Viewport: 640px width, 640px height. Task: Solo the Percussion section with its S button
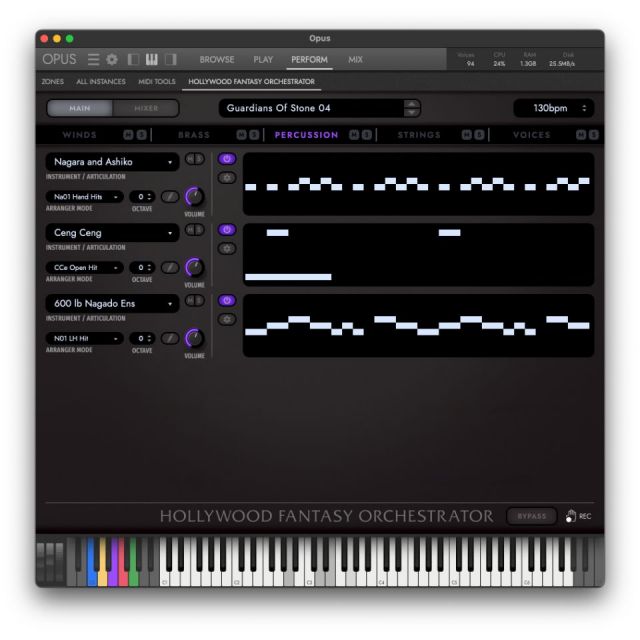coord(367,135)
